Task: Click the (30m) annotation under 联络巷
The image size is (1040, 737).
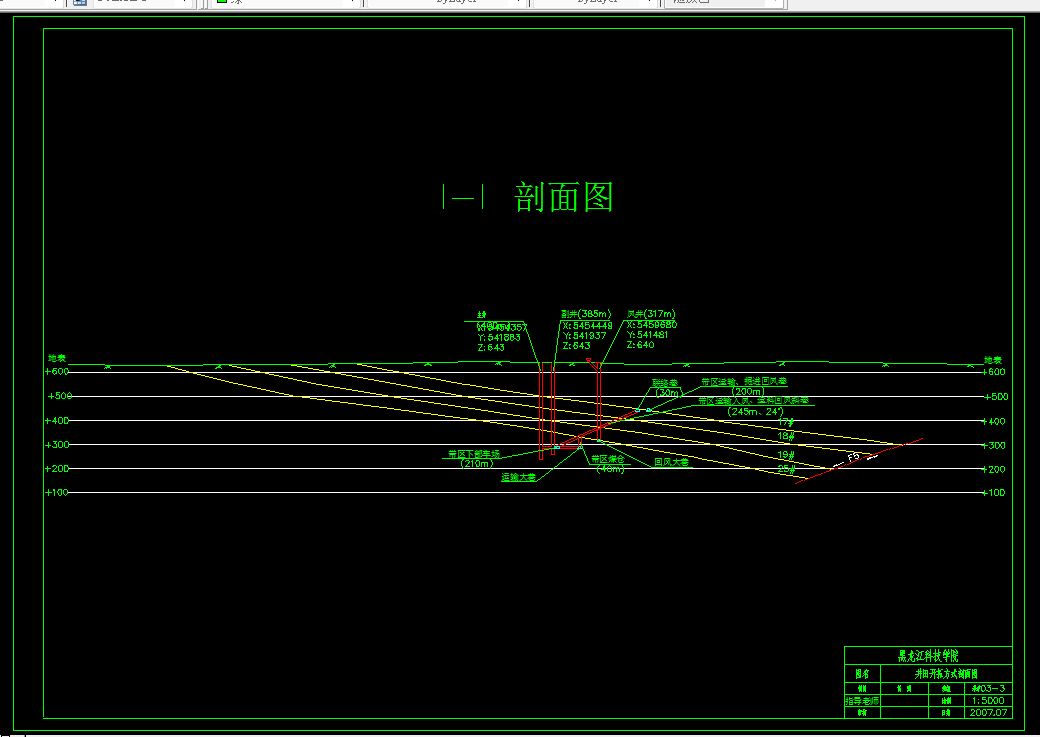Action: coord(667,393)
